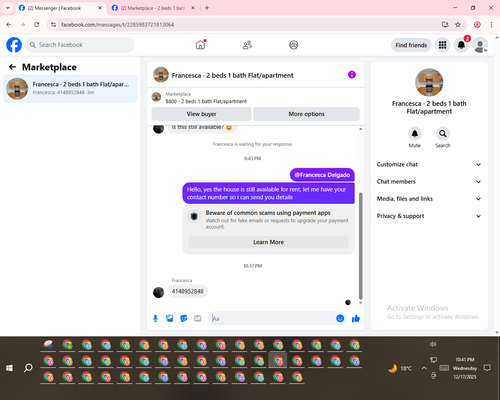
Task: Switch to Marketplace 2 beds browser tab
Action: pos(152,8)
